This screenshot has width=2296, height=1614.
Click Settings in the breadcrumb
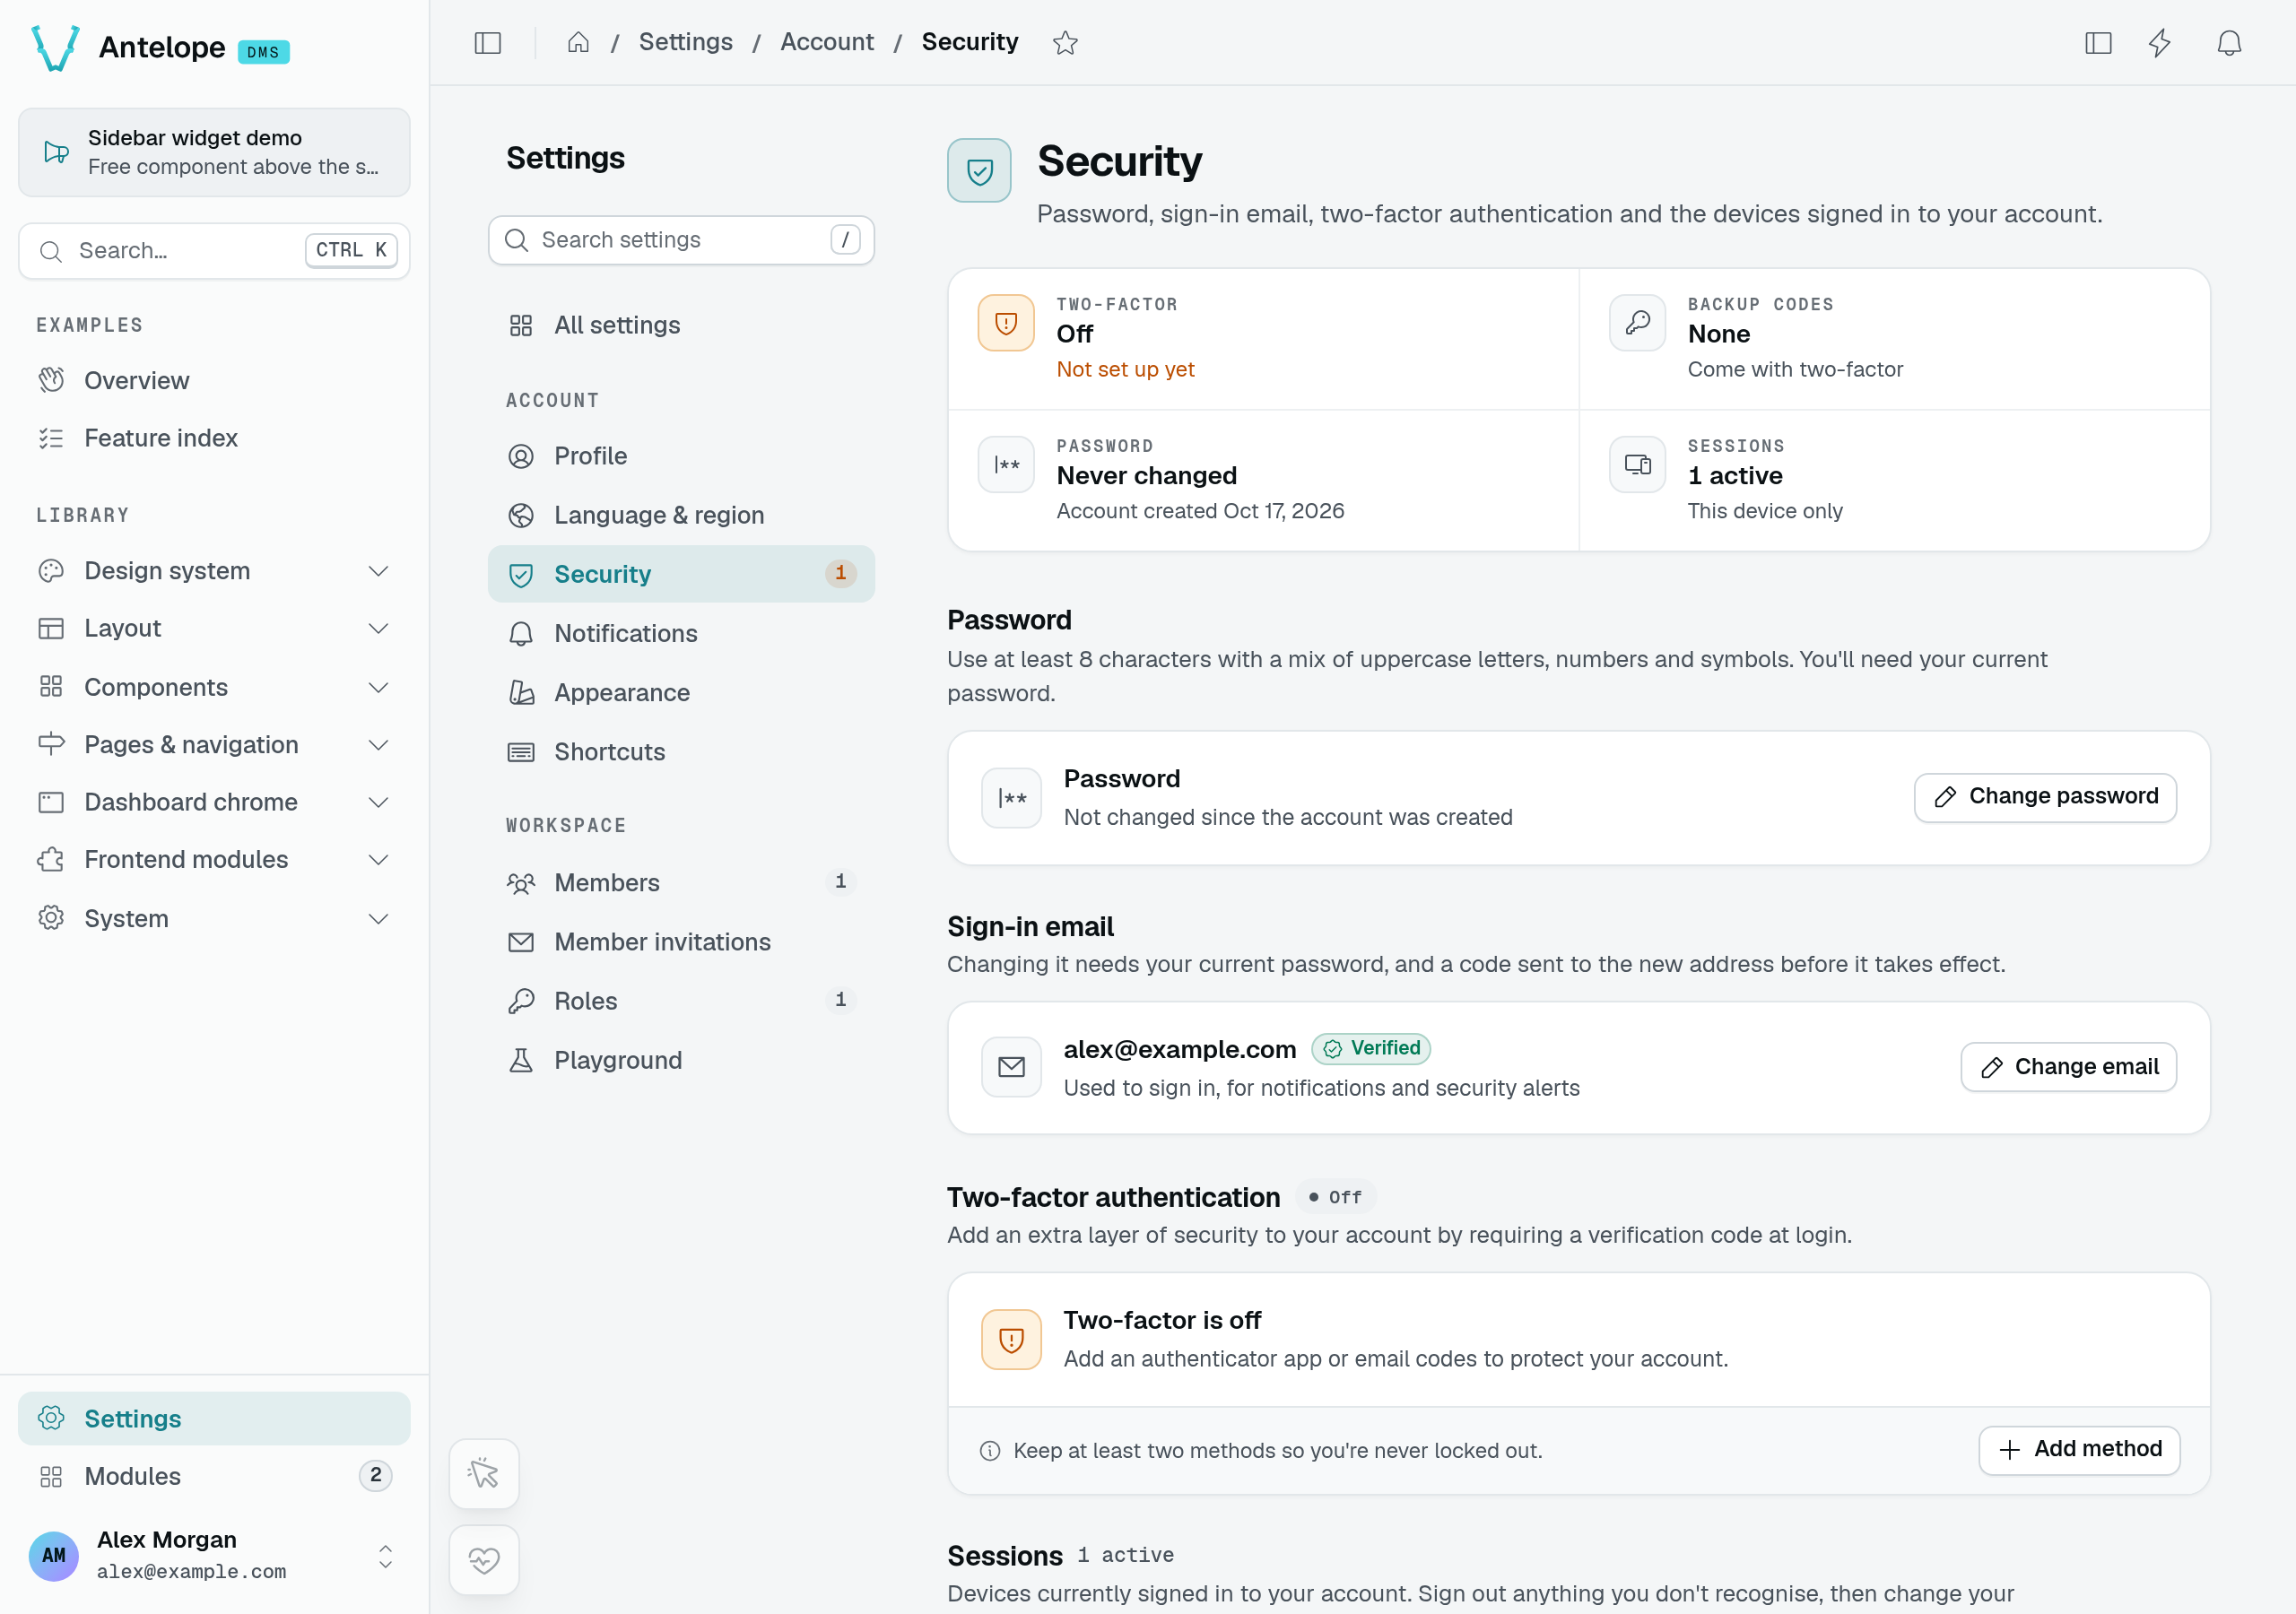[x=685, y=42]
